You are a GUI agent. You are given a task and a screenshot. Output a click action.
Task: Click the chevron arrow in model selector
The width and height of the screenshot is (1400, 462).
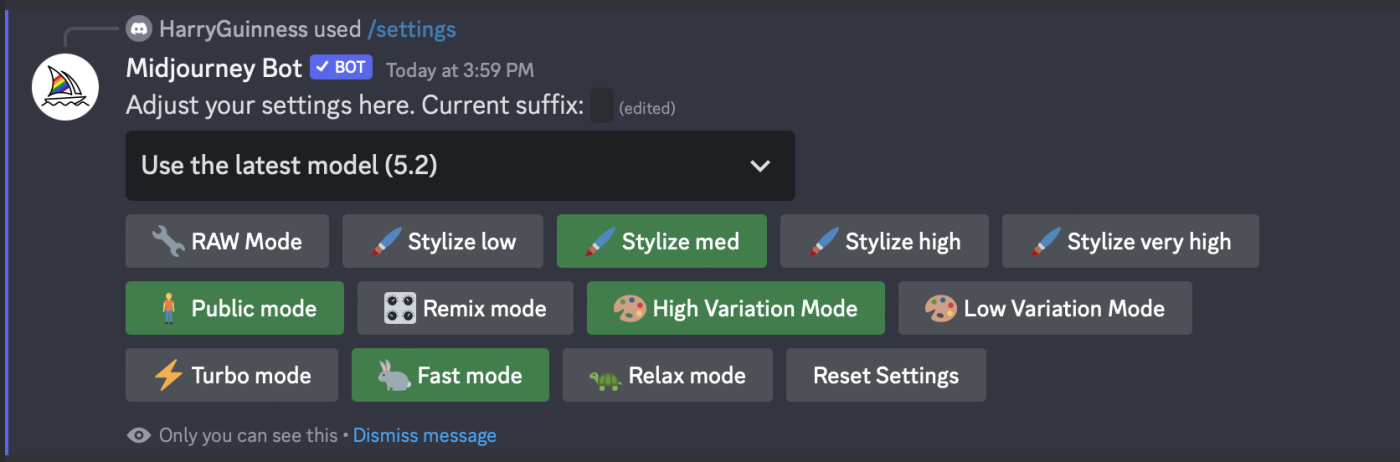(760, 166)
